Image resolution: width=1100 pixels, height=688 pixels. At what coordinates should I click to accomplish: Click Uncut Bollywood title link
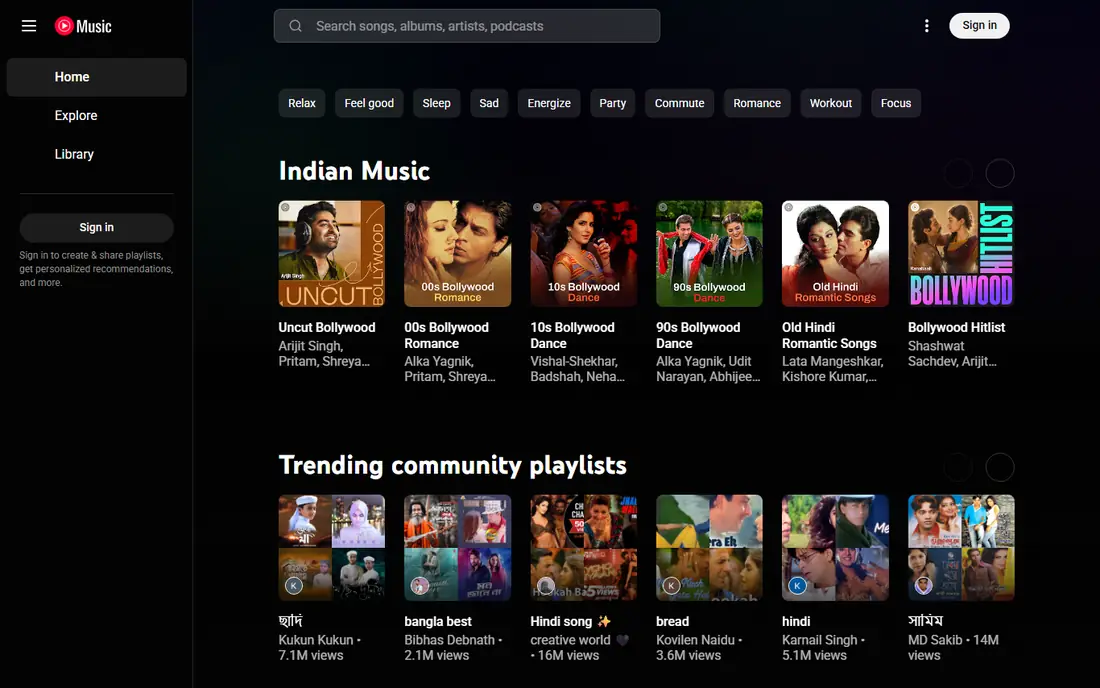tap(327, 328)
